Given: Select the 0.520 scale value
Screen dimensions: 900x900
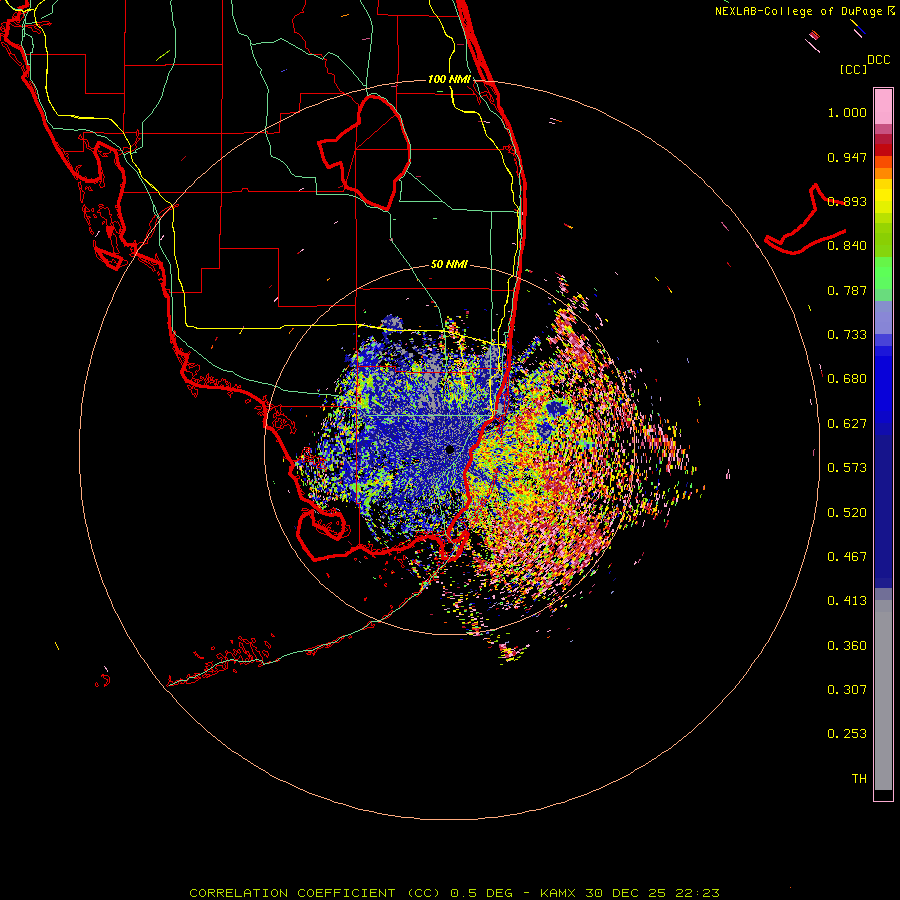Looking at the screenshot, I should tap(847, 513).
